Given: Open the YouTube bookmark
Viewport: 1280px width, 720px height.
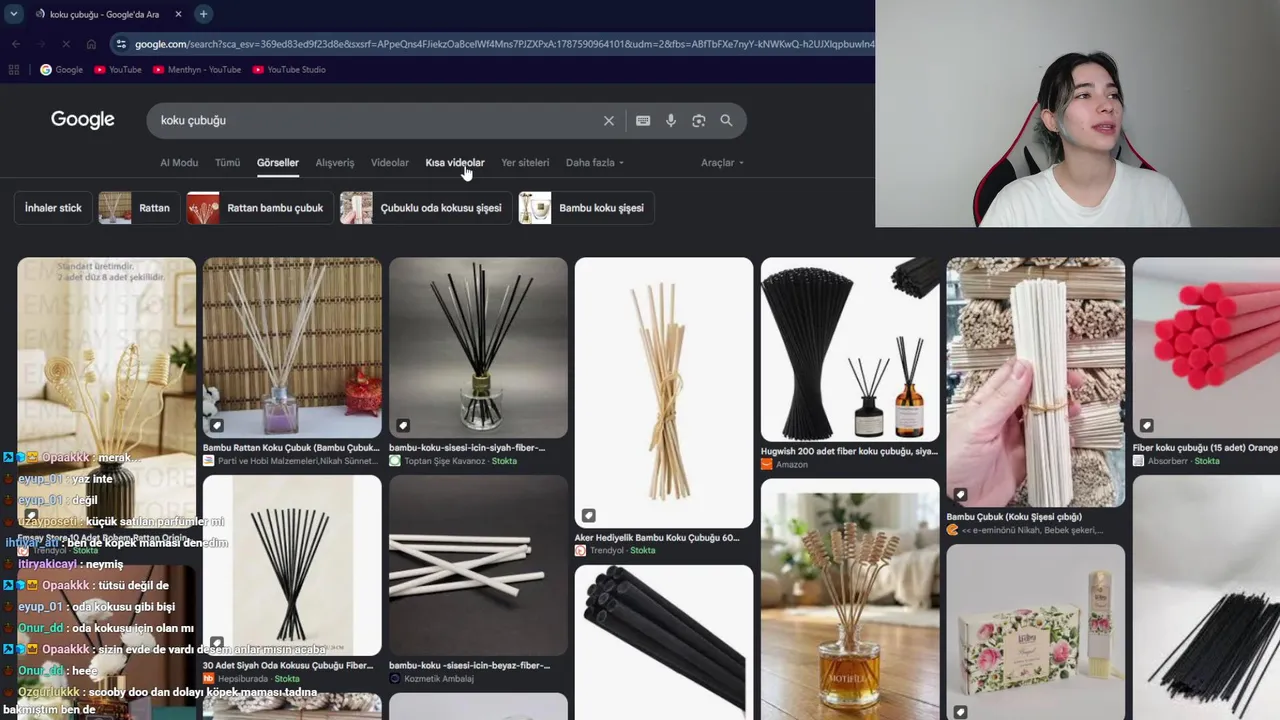Looking at the screenshot, I should [117, 70].
